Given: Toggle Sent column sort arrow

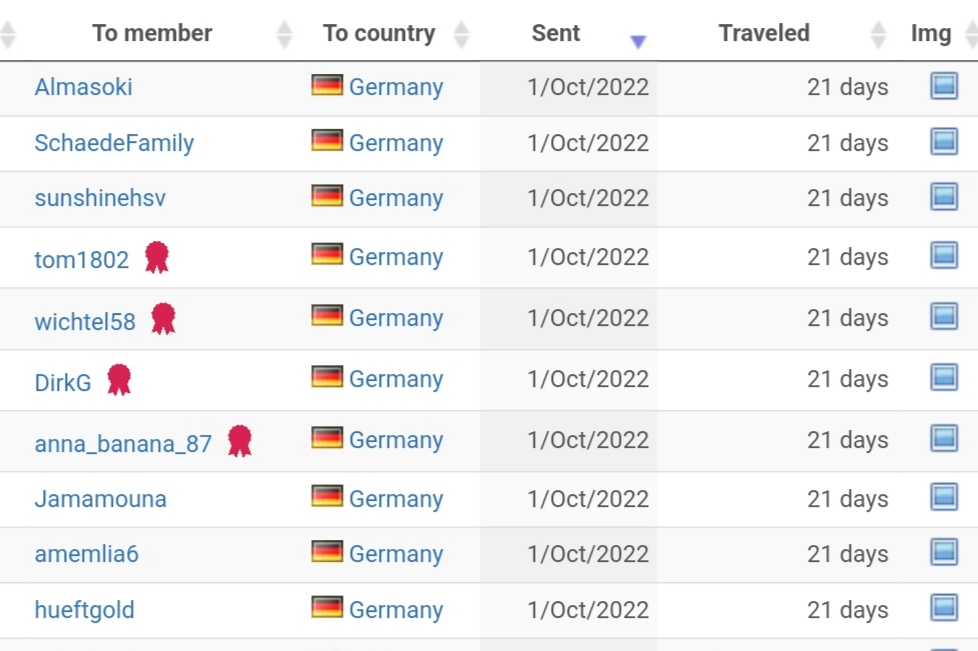Looking at the screenshot, I should click(637, 42).
